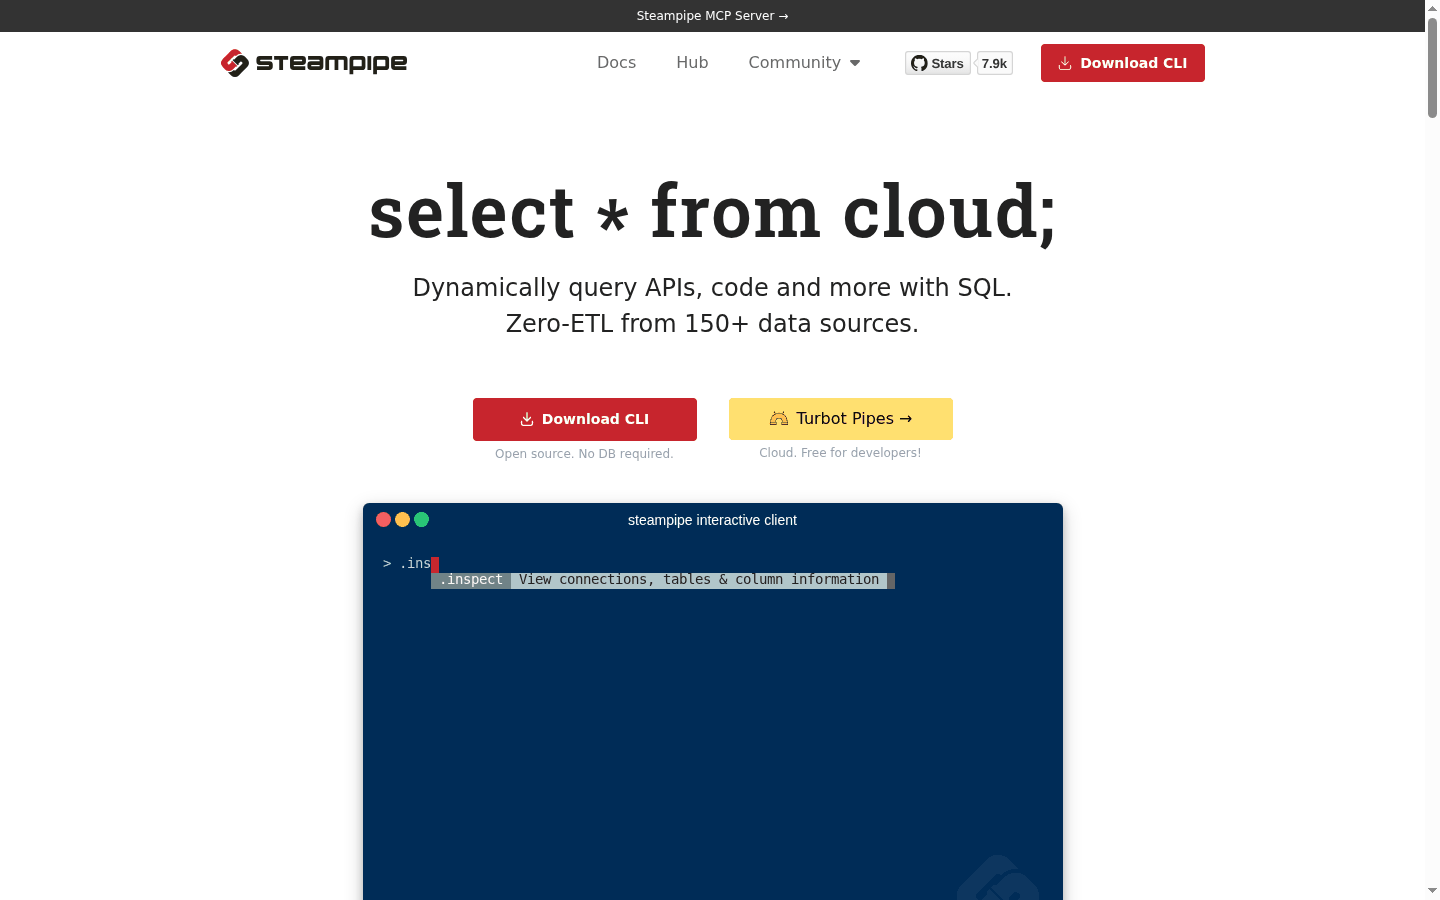Click the scrollbar up arrow
1440x900 pixels.
coord(1432,8)
